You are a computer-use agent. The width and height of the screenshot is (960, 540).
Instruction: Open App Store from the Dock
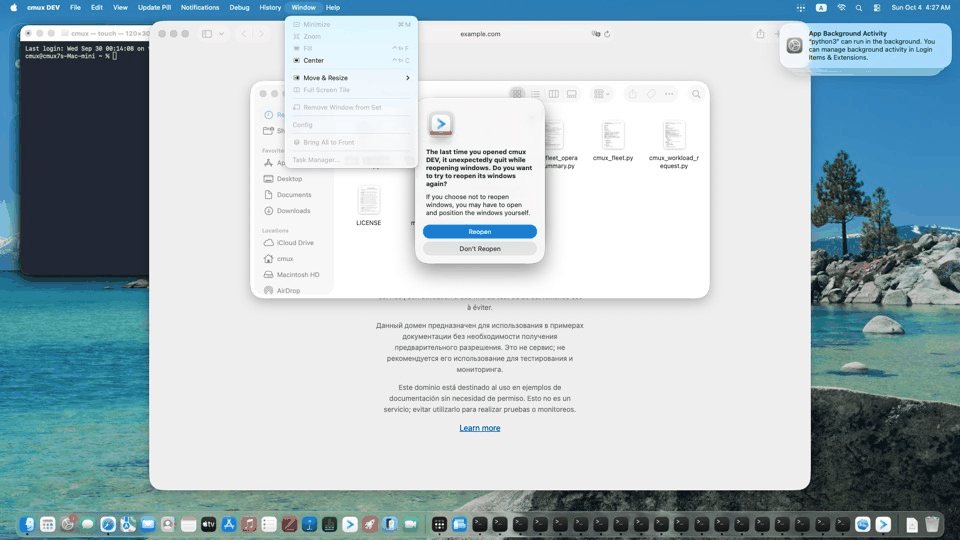pos(229,524)
